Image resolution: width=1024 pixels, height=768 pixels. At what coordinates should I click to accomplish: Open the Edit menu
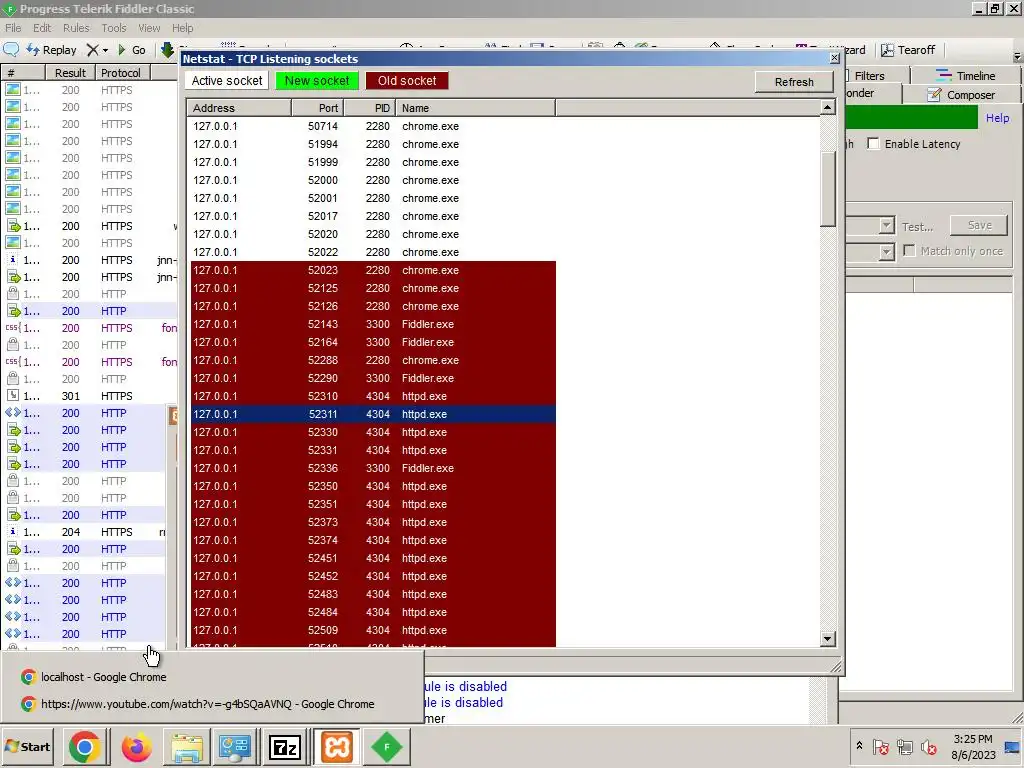[42, 28]
